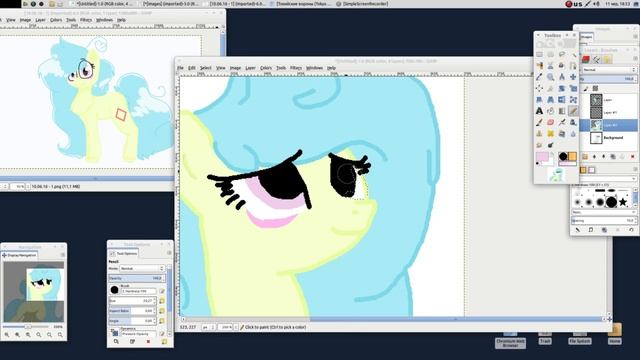This screenshot has width=640, height=360.
Task: Select the Paths tool in Toolbox
Action: point(573,66)
